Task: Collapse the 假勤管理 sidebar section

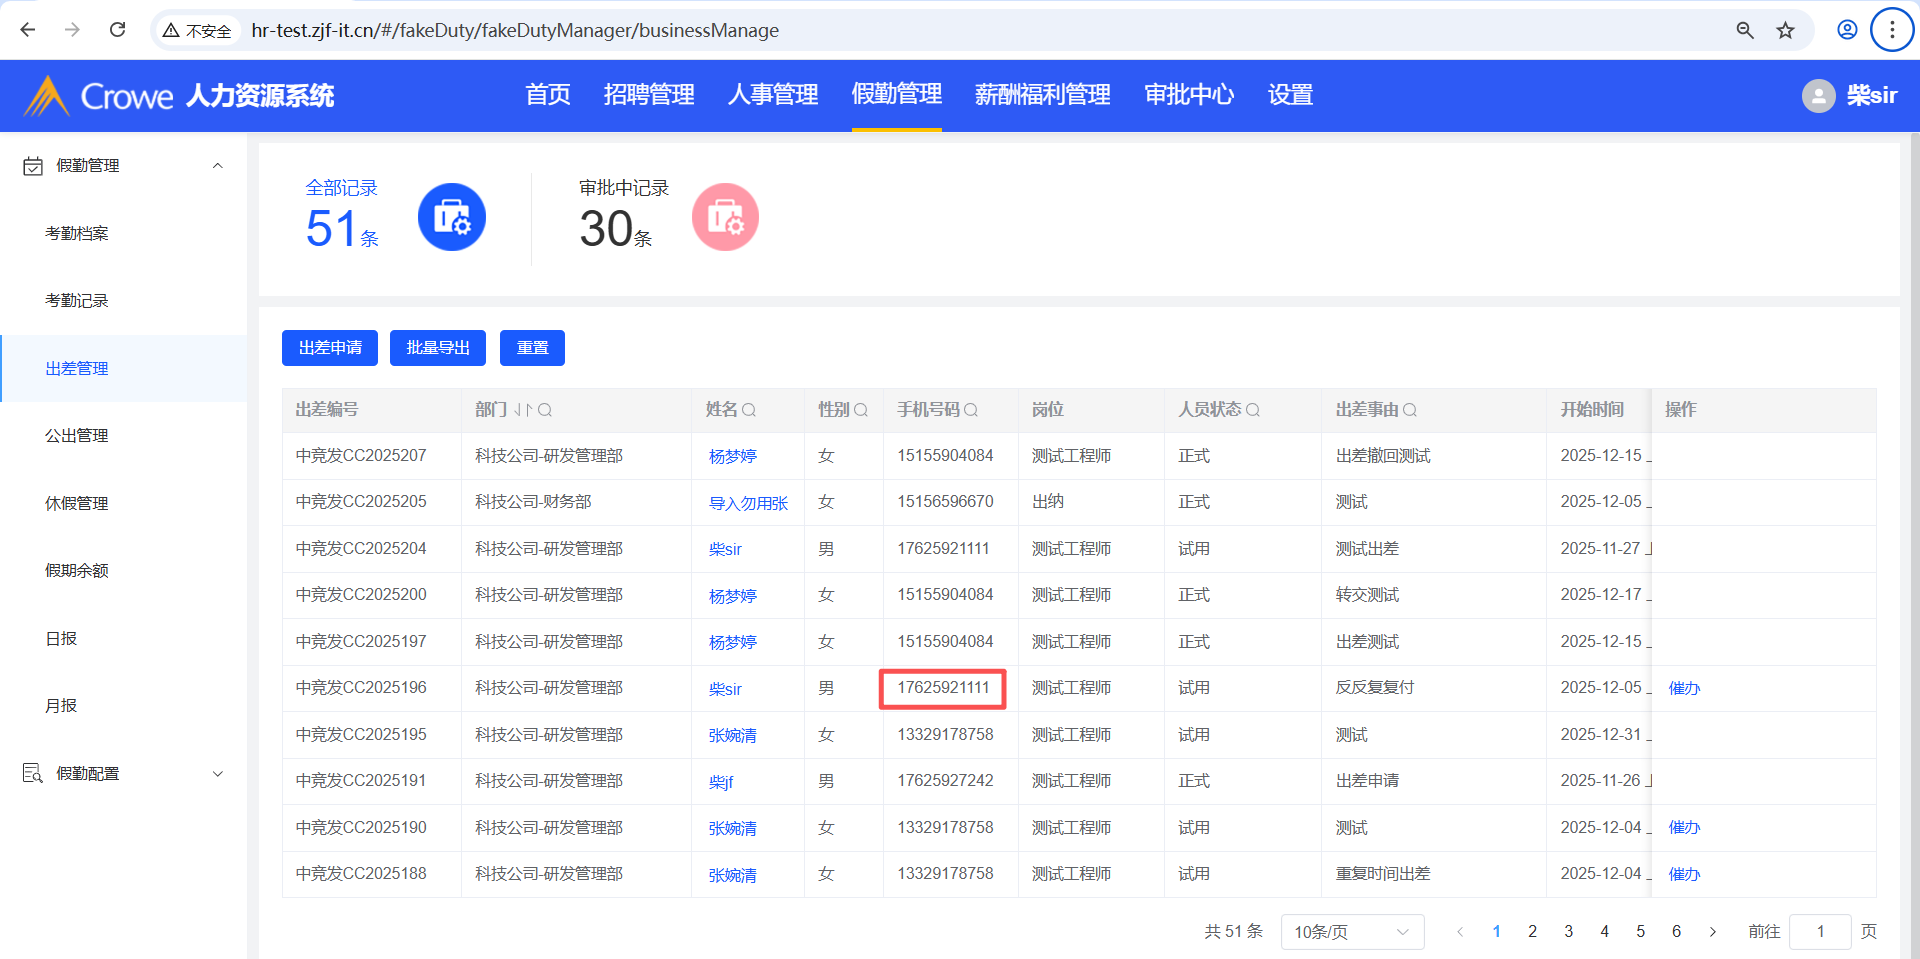Action: click(x=217, y=166)
